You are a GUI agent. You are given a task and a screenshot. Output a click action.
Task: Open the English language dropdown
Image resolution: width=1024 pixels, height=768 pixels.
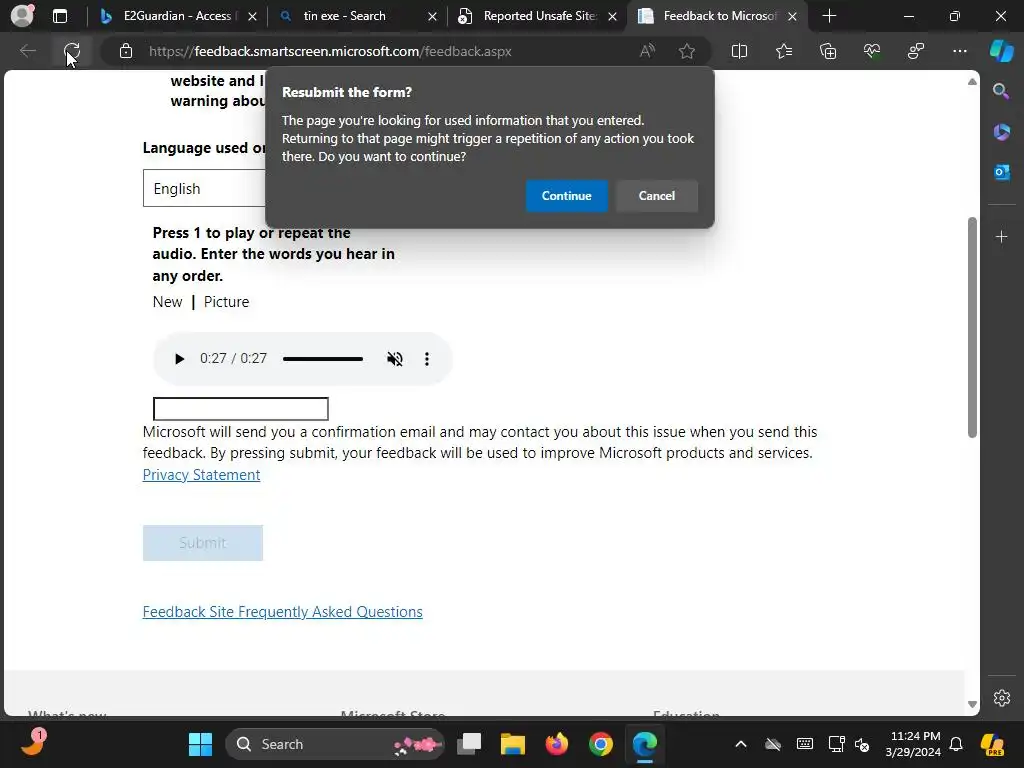click(204, 188)
